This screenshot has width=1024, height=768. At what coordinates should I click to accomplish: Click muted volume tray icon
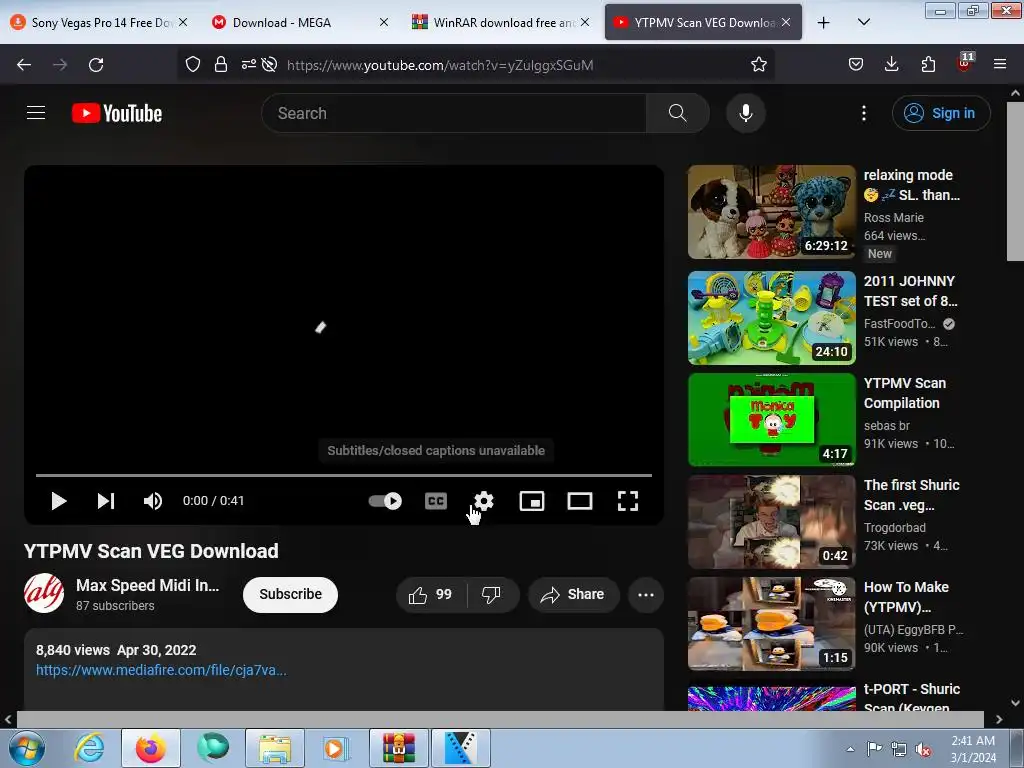(x=923, y=749)
